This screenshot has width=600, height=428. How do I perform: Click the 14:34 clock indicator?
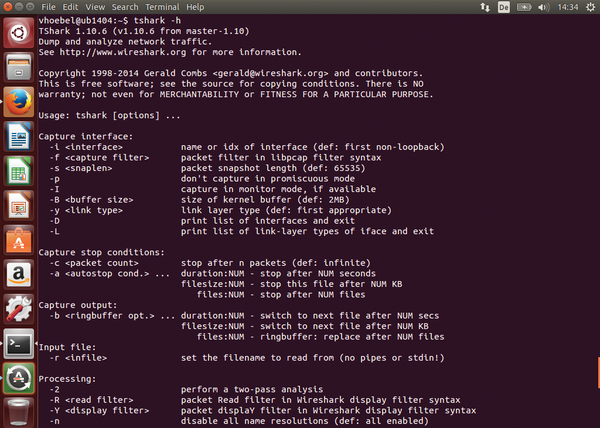(x=568, y=7)
